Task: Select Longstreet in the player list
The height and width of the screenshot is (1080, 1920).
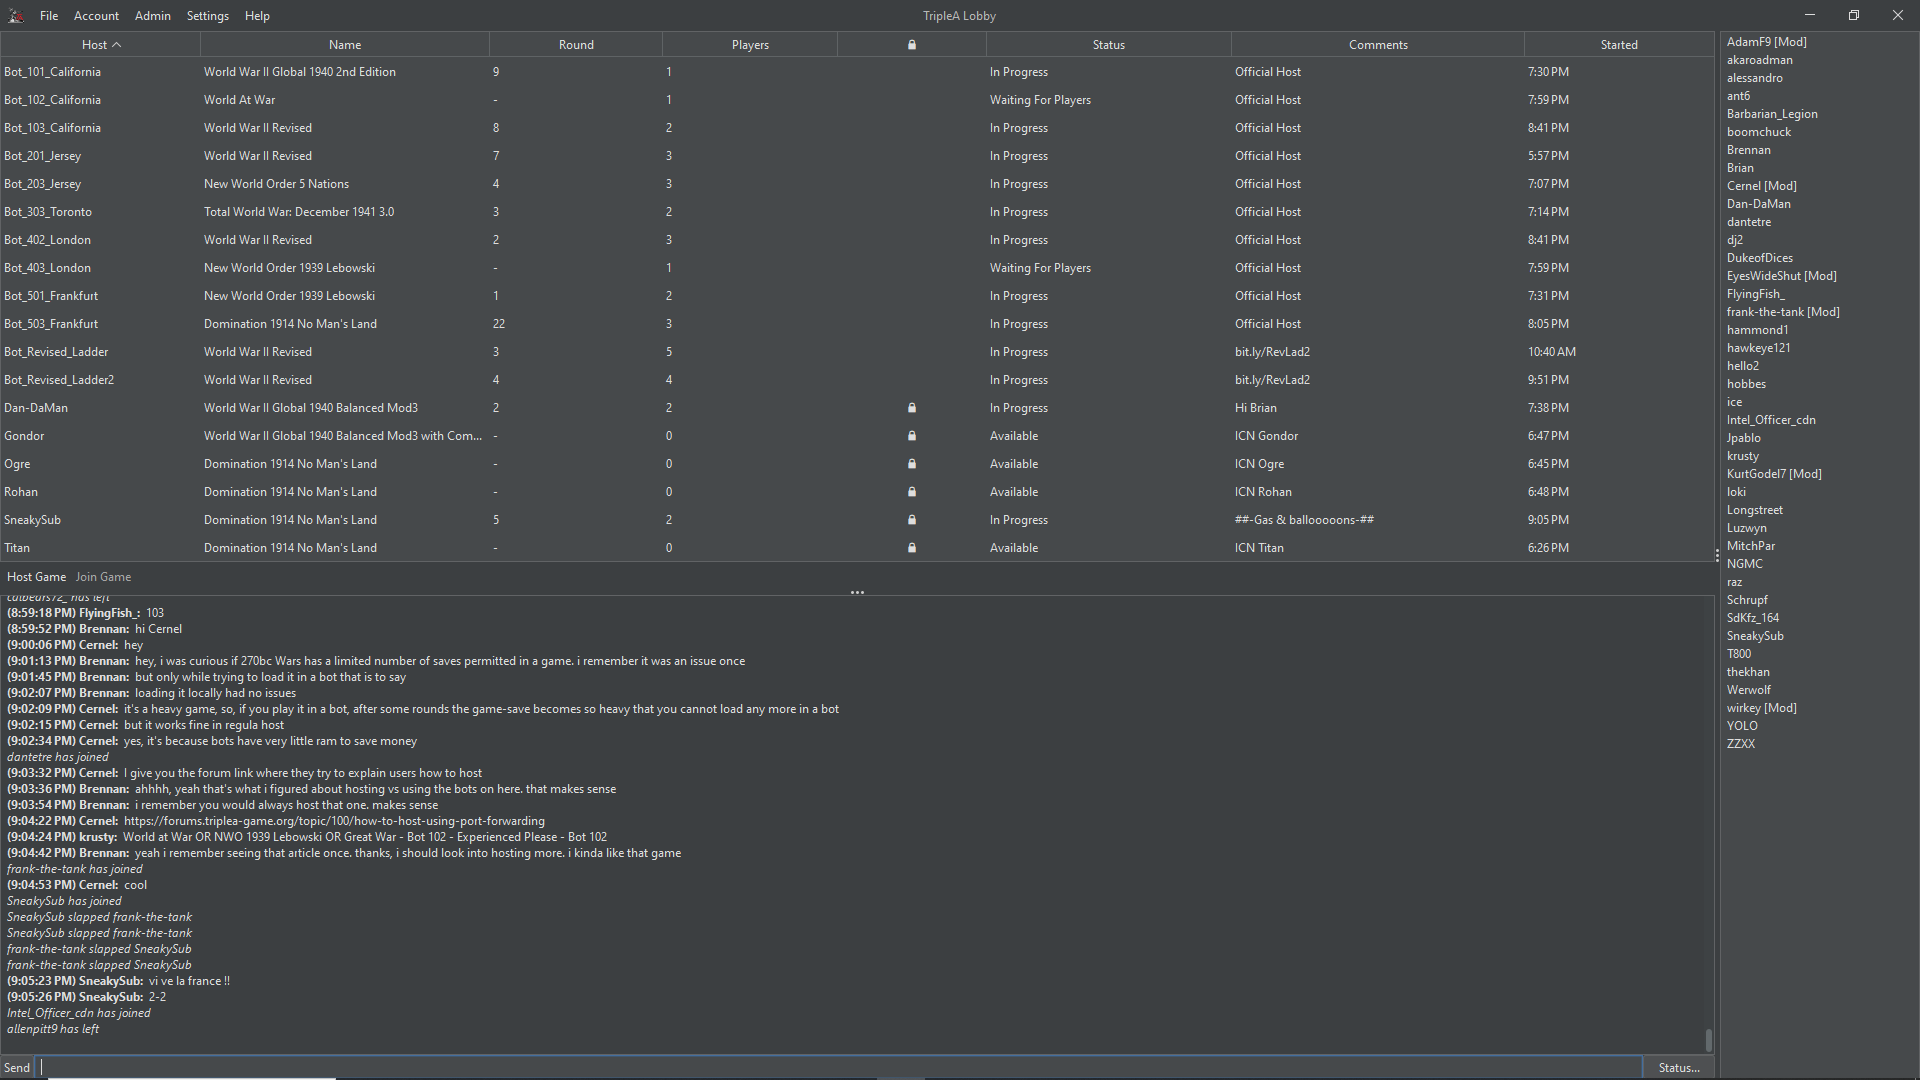Action: click(1754, 510)
